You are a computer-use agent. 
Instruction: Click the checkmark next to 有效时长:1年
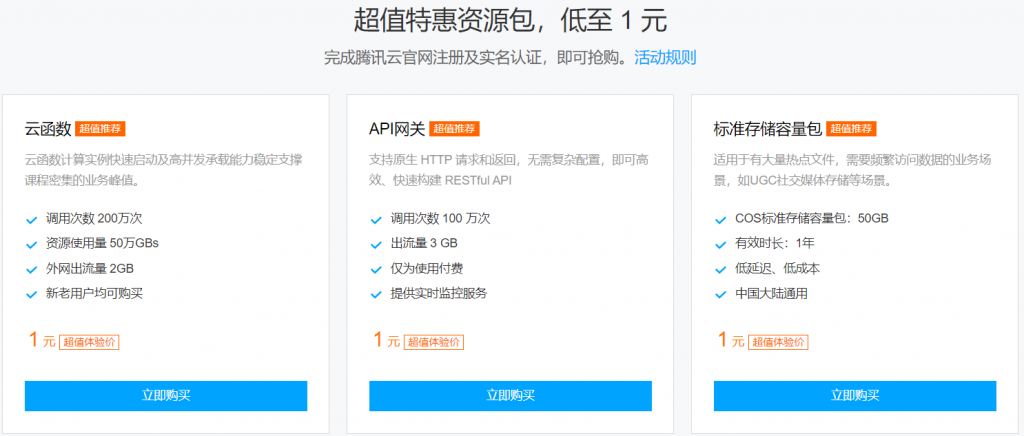coord(721,244)
